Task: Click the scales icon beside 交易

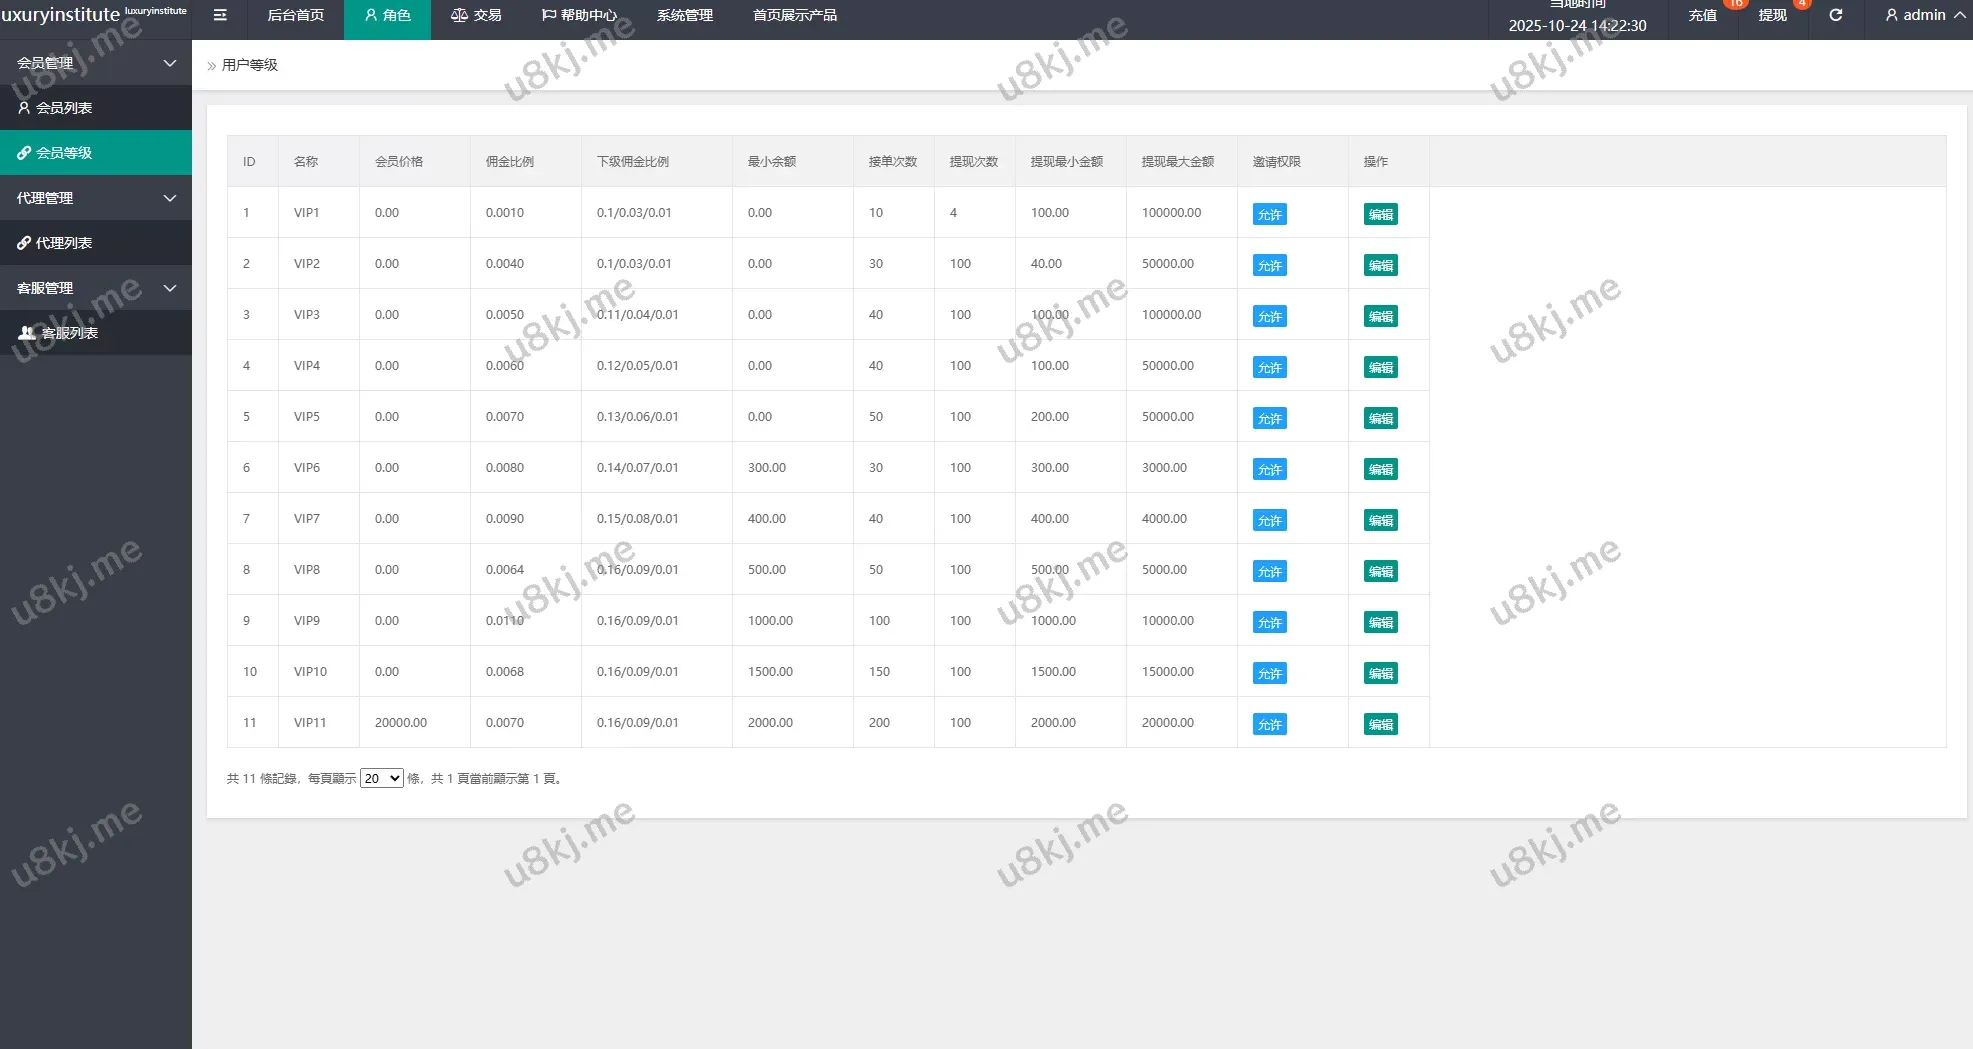Action: 459,15
